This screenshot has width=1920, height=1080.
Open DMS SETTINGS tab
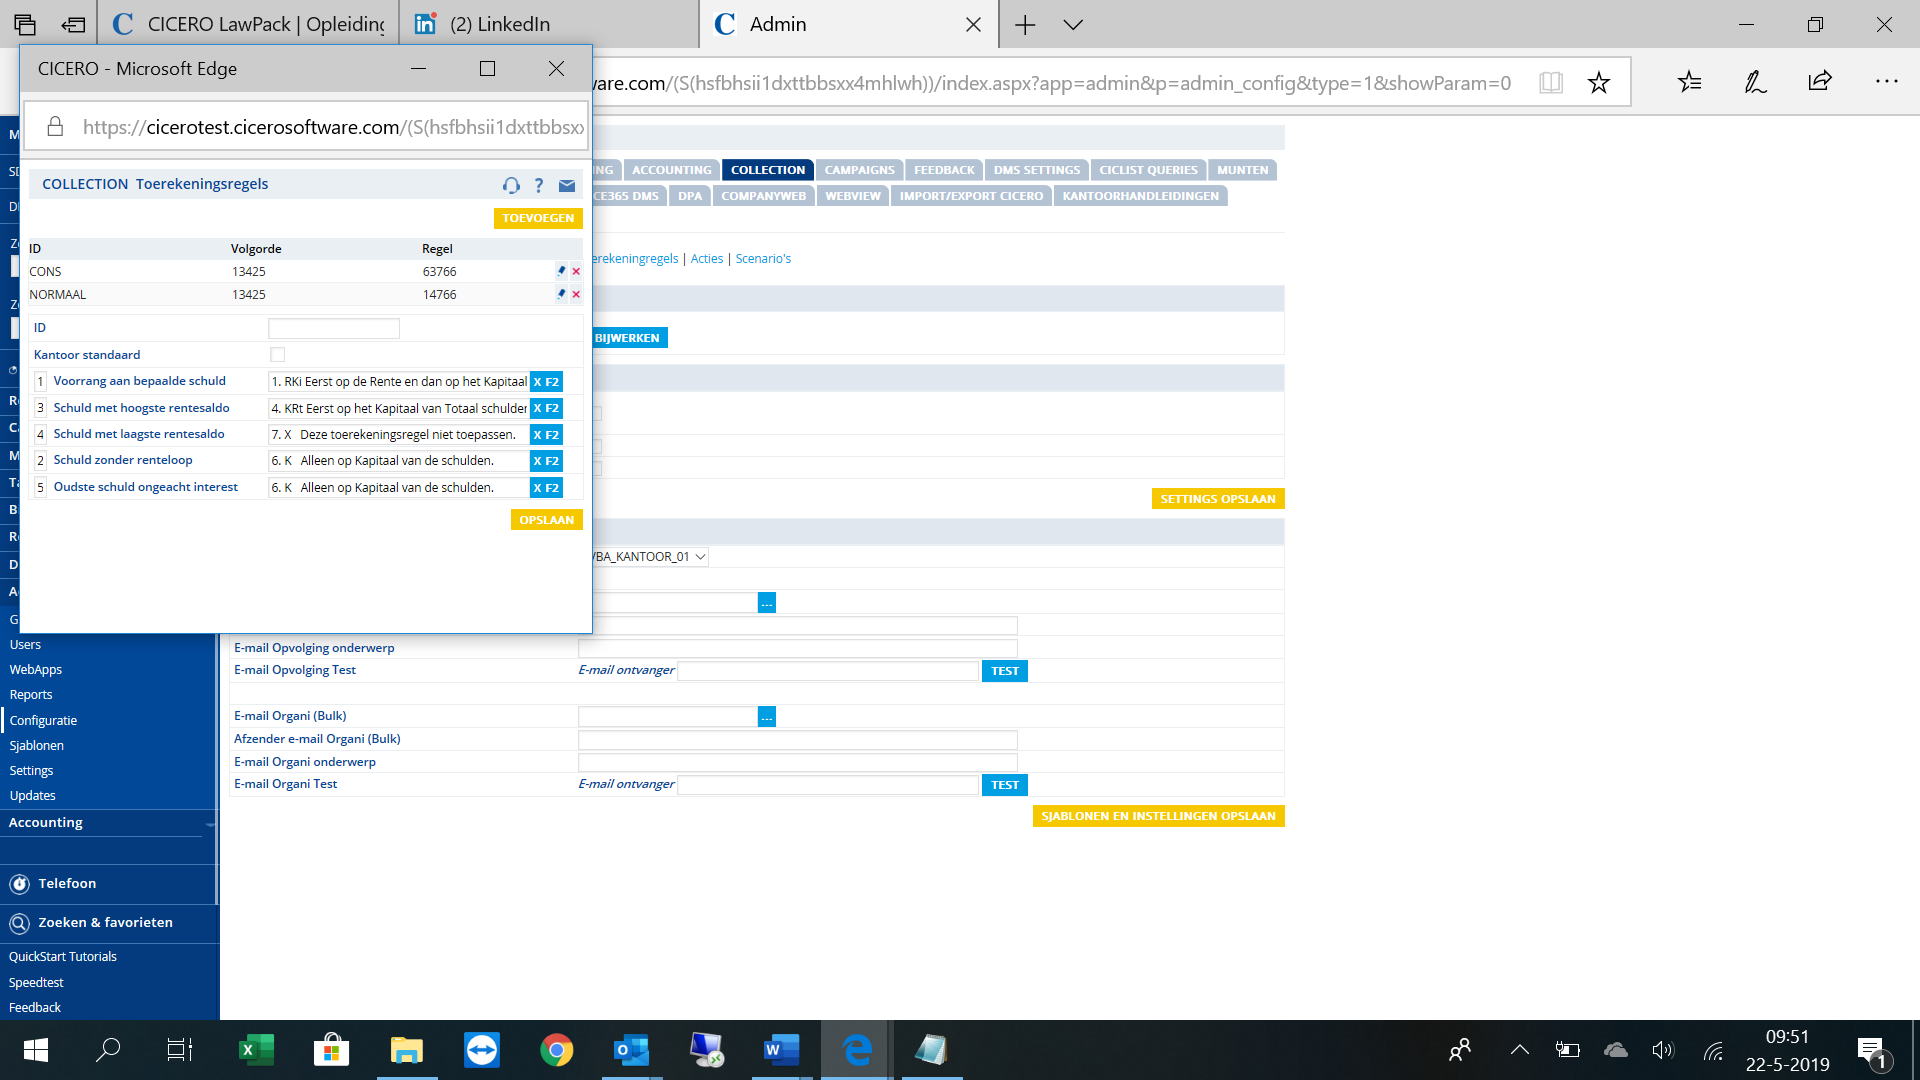click(x=1037, y=170)
